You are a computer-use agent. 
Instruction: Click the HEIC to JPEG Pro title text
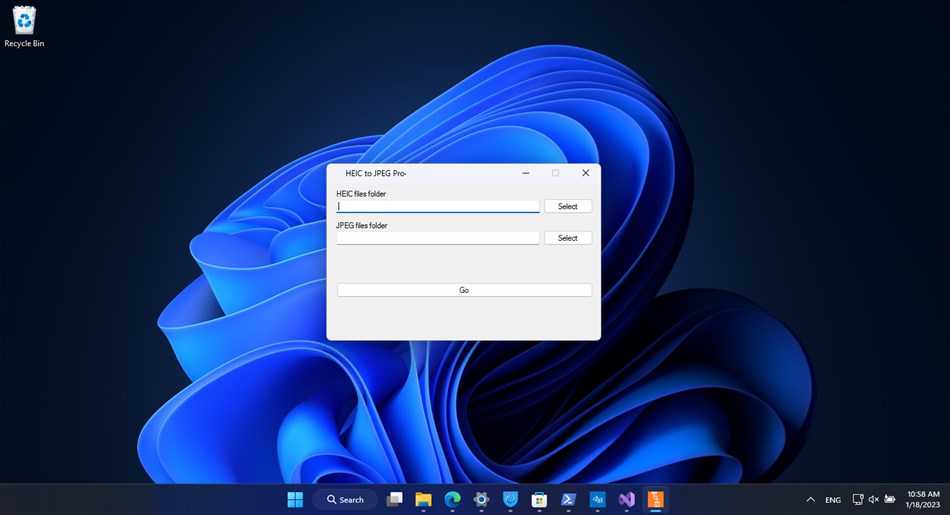(376, 173)
